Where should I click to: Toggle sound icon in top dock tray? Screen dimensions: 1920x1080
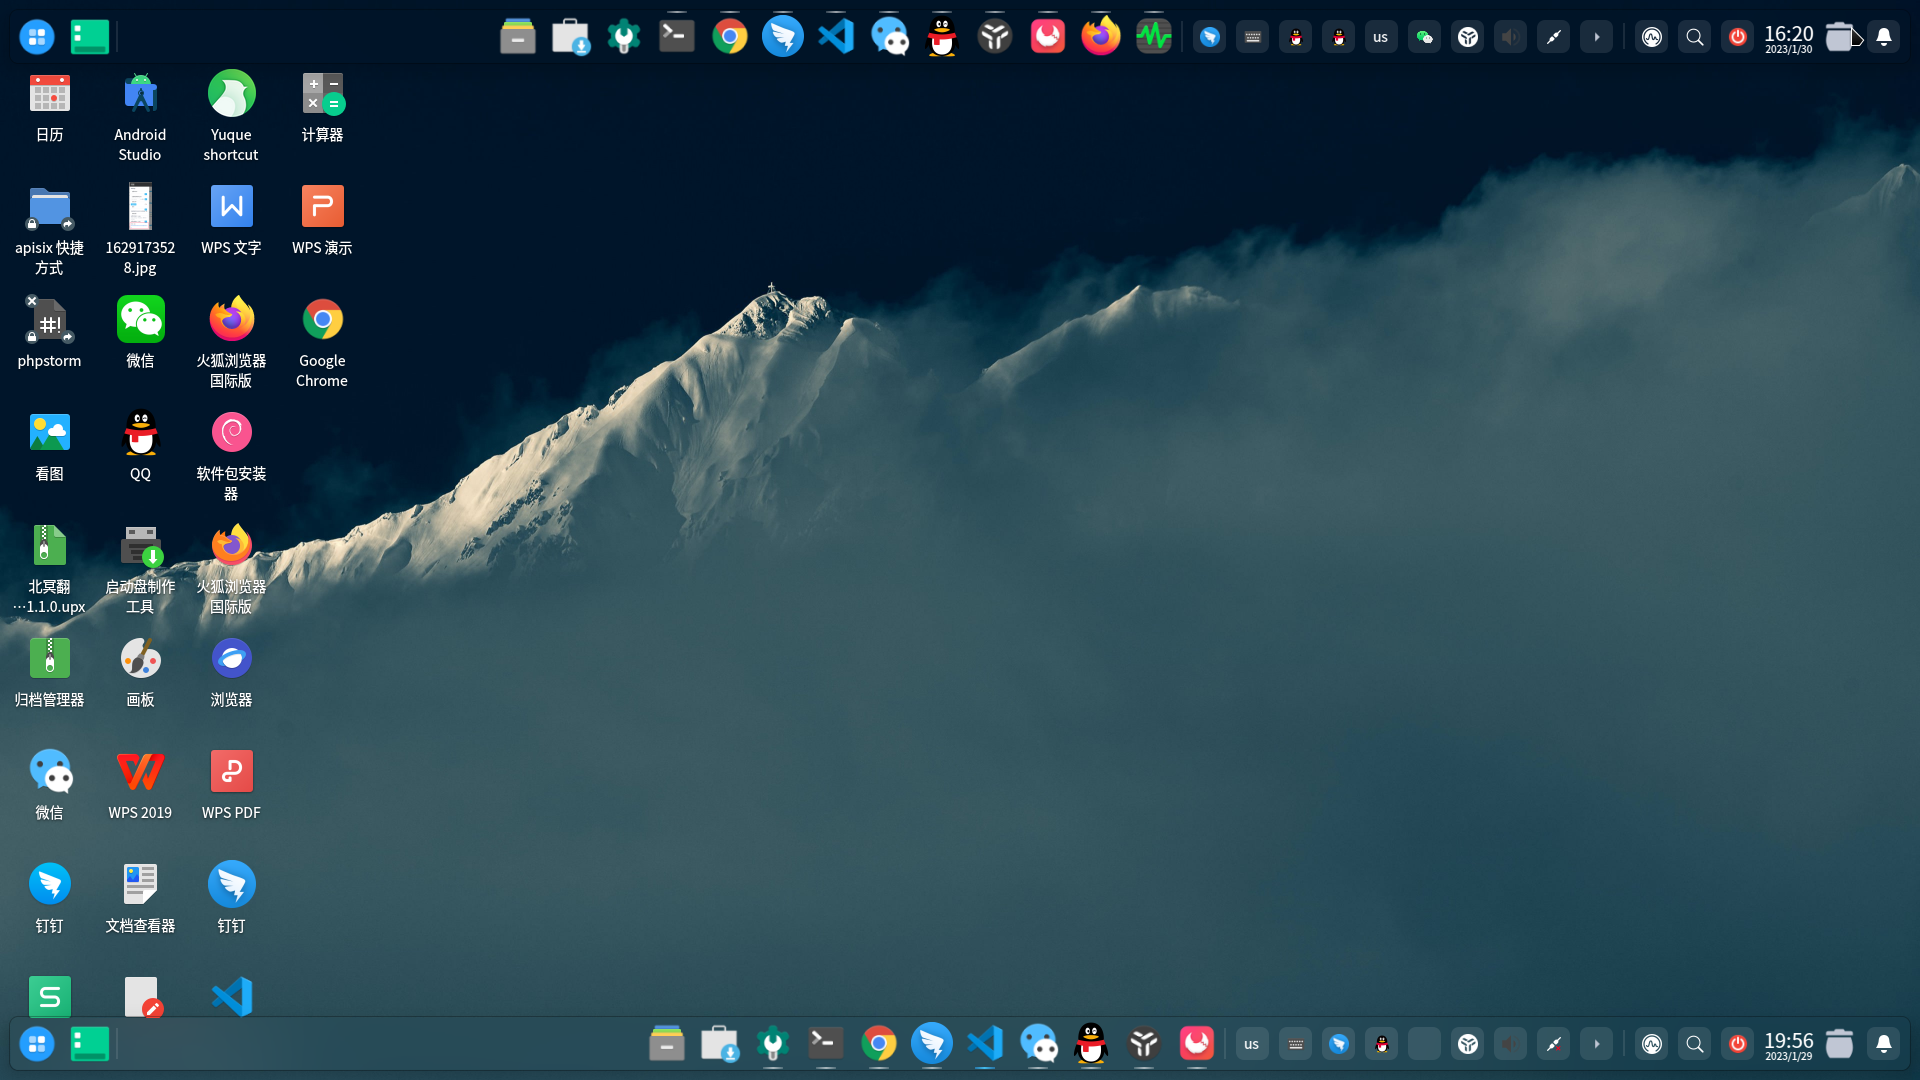[1510, 37]
